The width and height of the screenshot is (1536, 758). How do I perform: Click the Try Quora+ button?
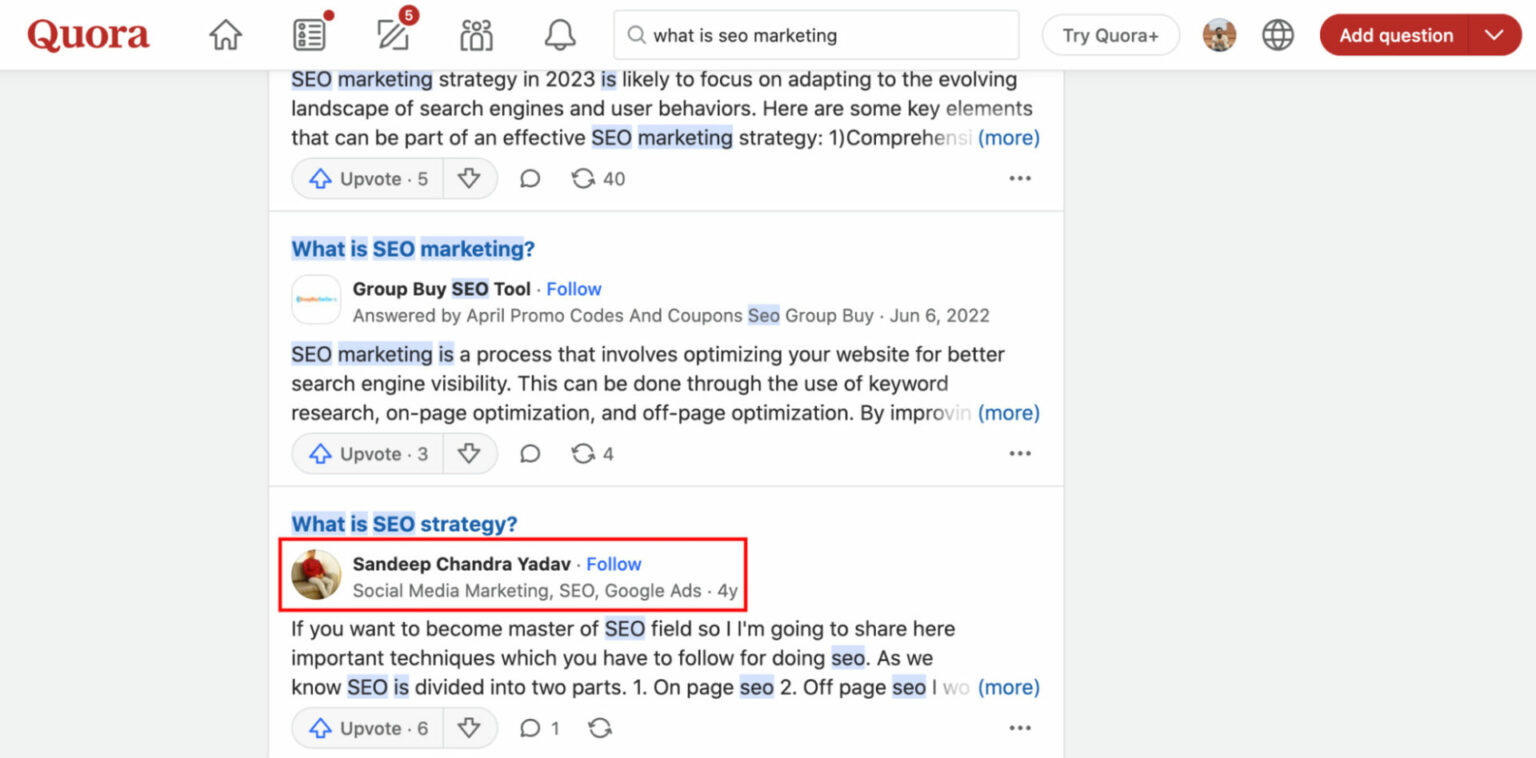click(1110, 33)
